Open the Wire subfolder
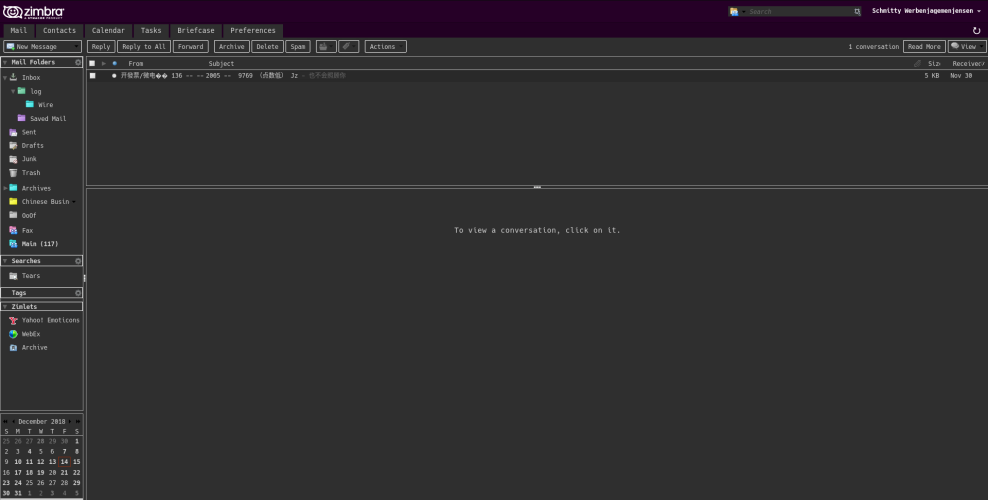Viewport: 988px width, 500px height. click(x=45, y=105)
